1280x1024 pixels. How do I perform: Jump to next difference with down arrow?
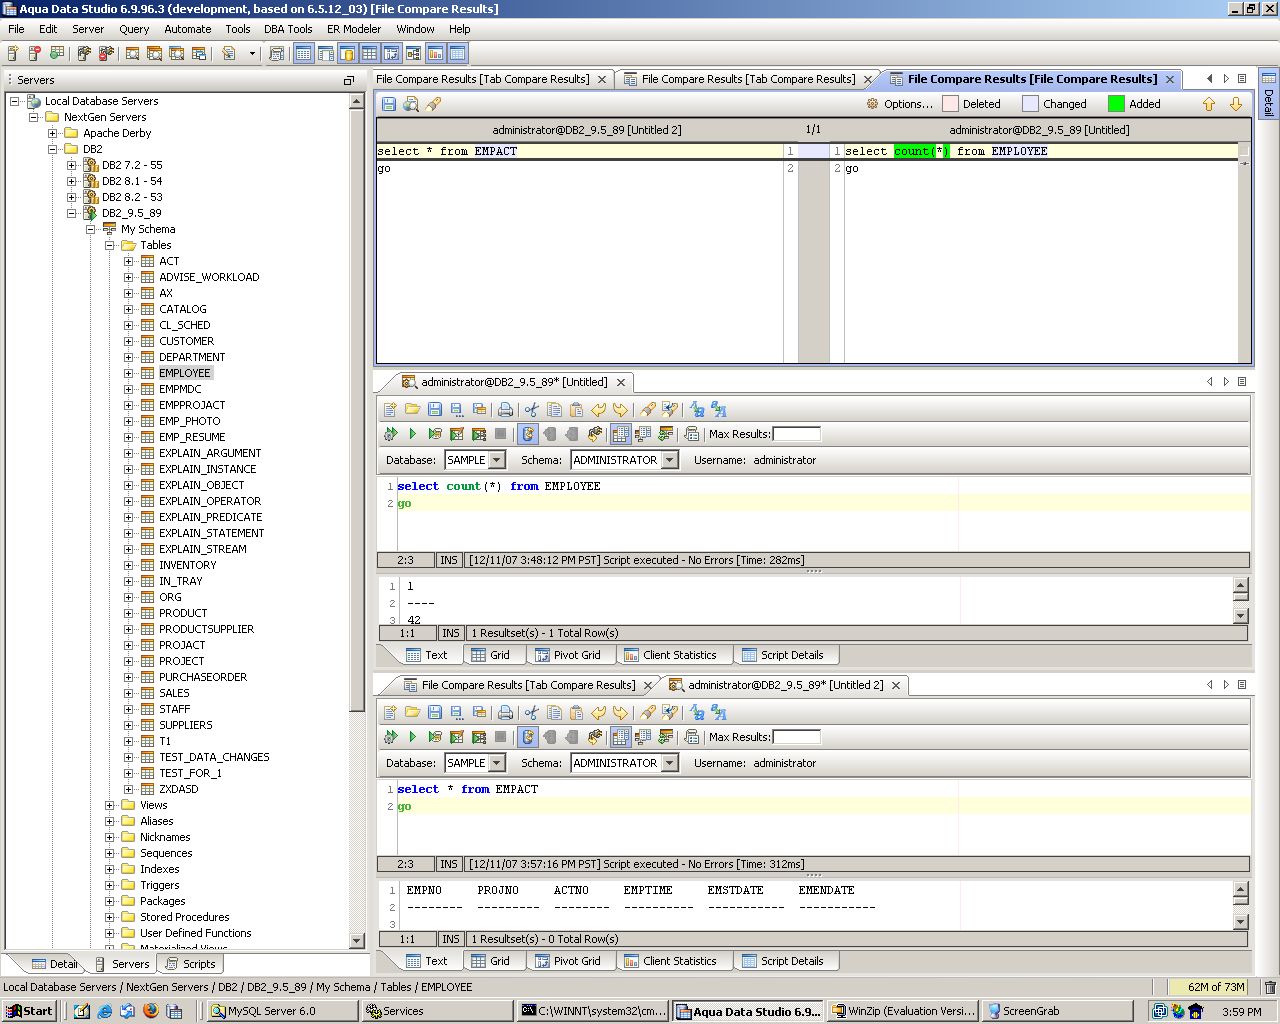pos(1235,104)
